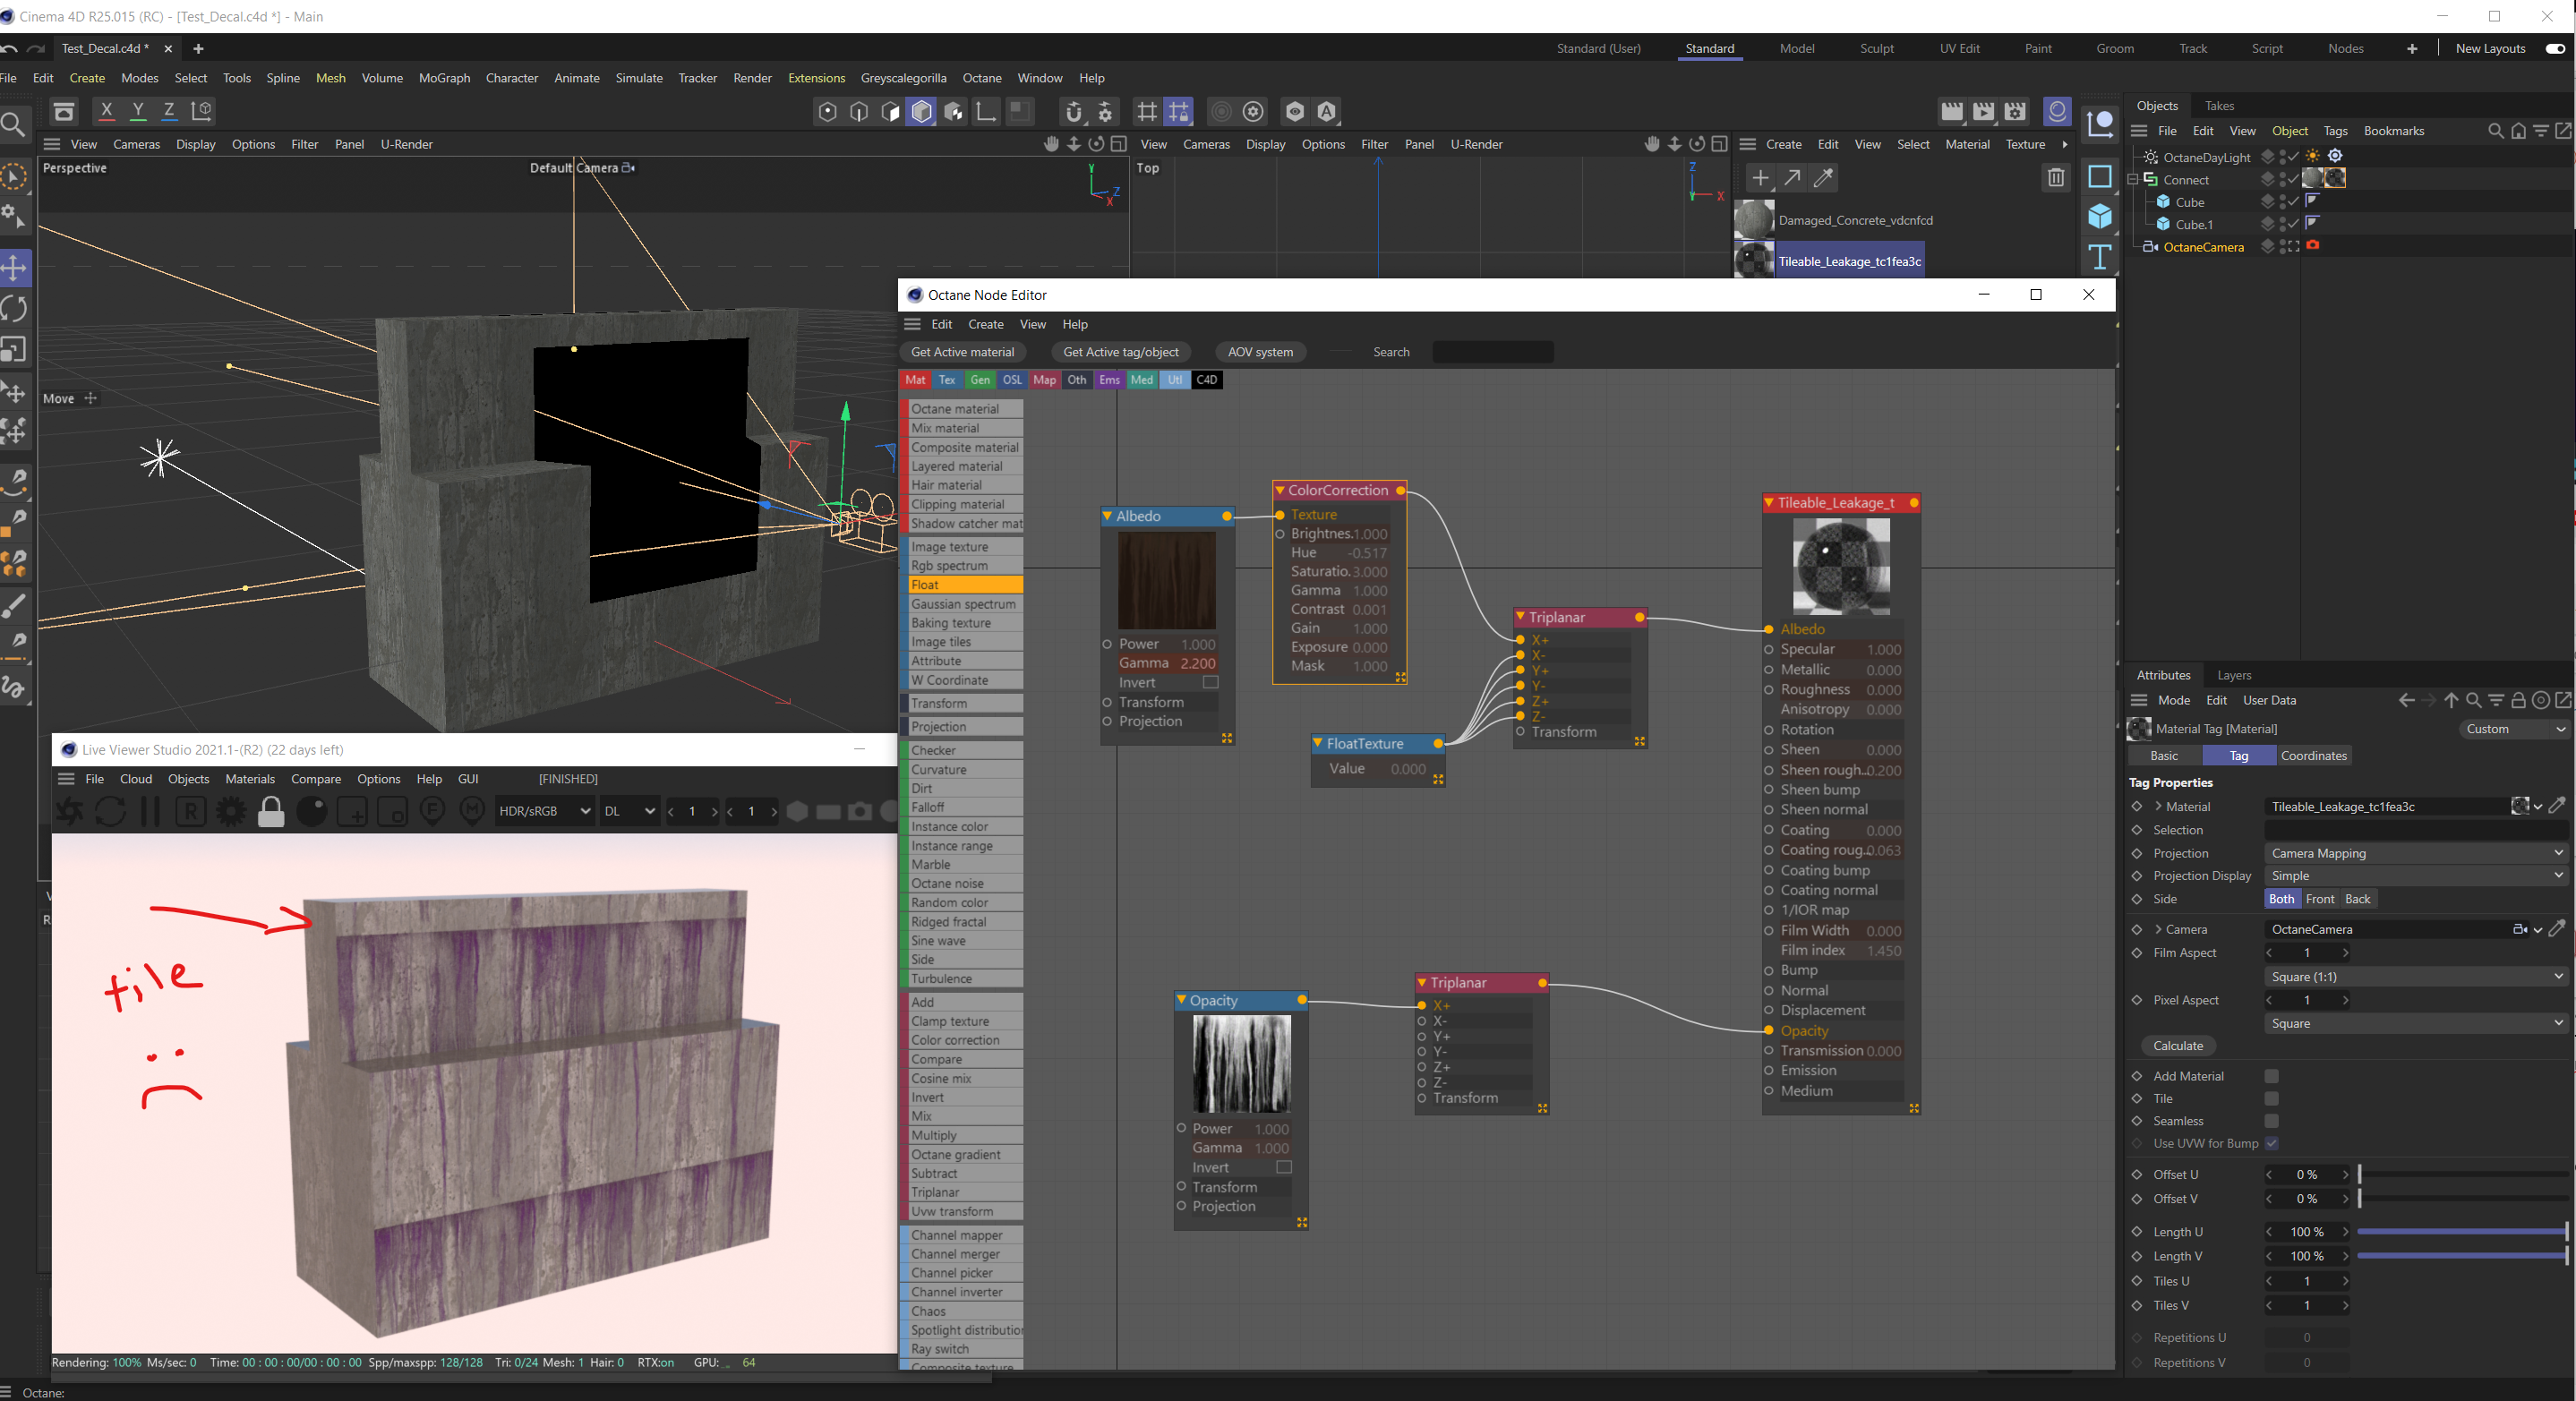This screenshot has height=1401, width=2576.
Task: Open the Octane menu in main menu bar
Action: (x=981, y=78)
